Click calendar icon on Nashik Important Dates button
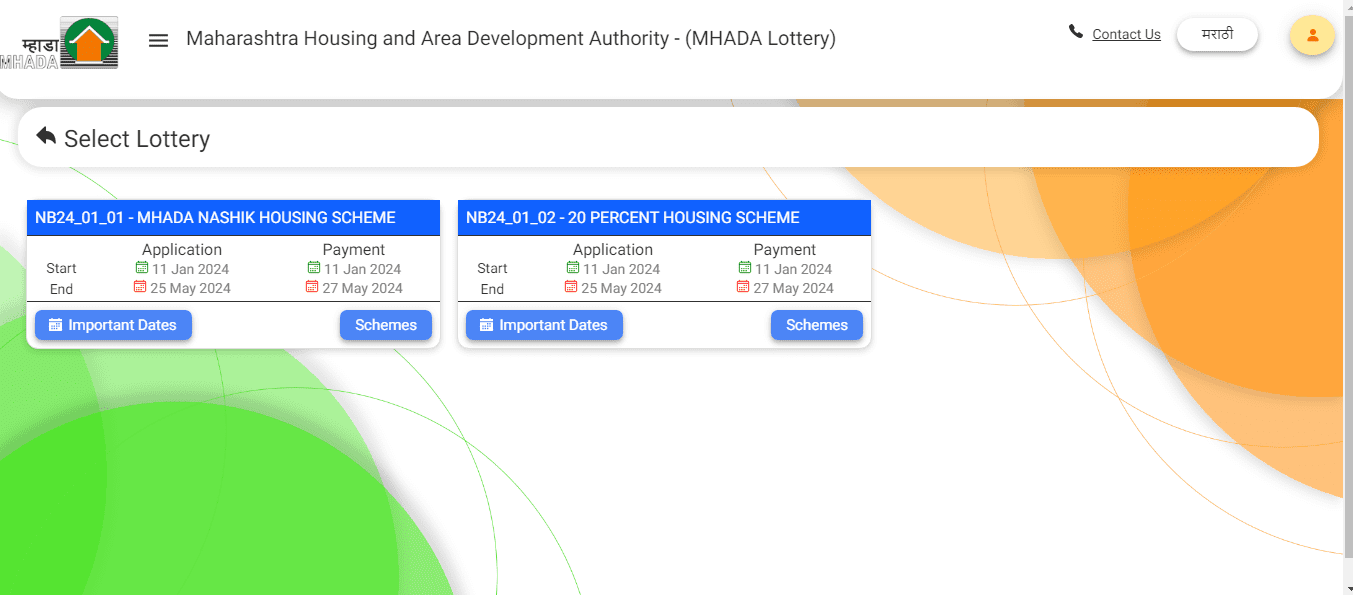This screenshot has height=595, width=1353. click(55, 325)
